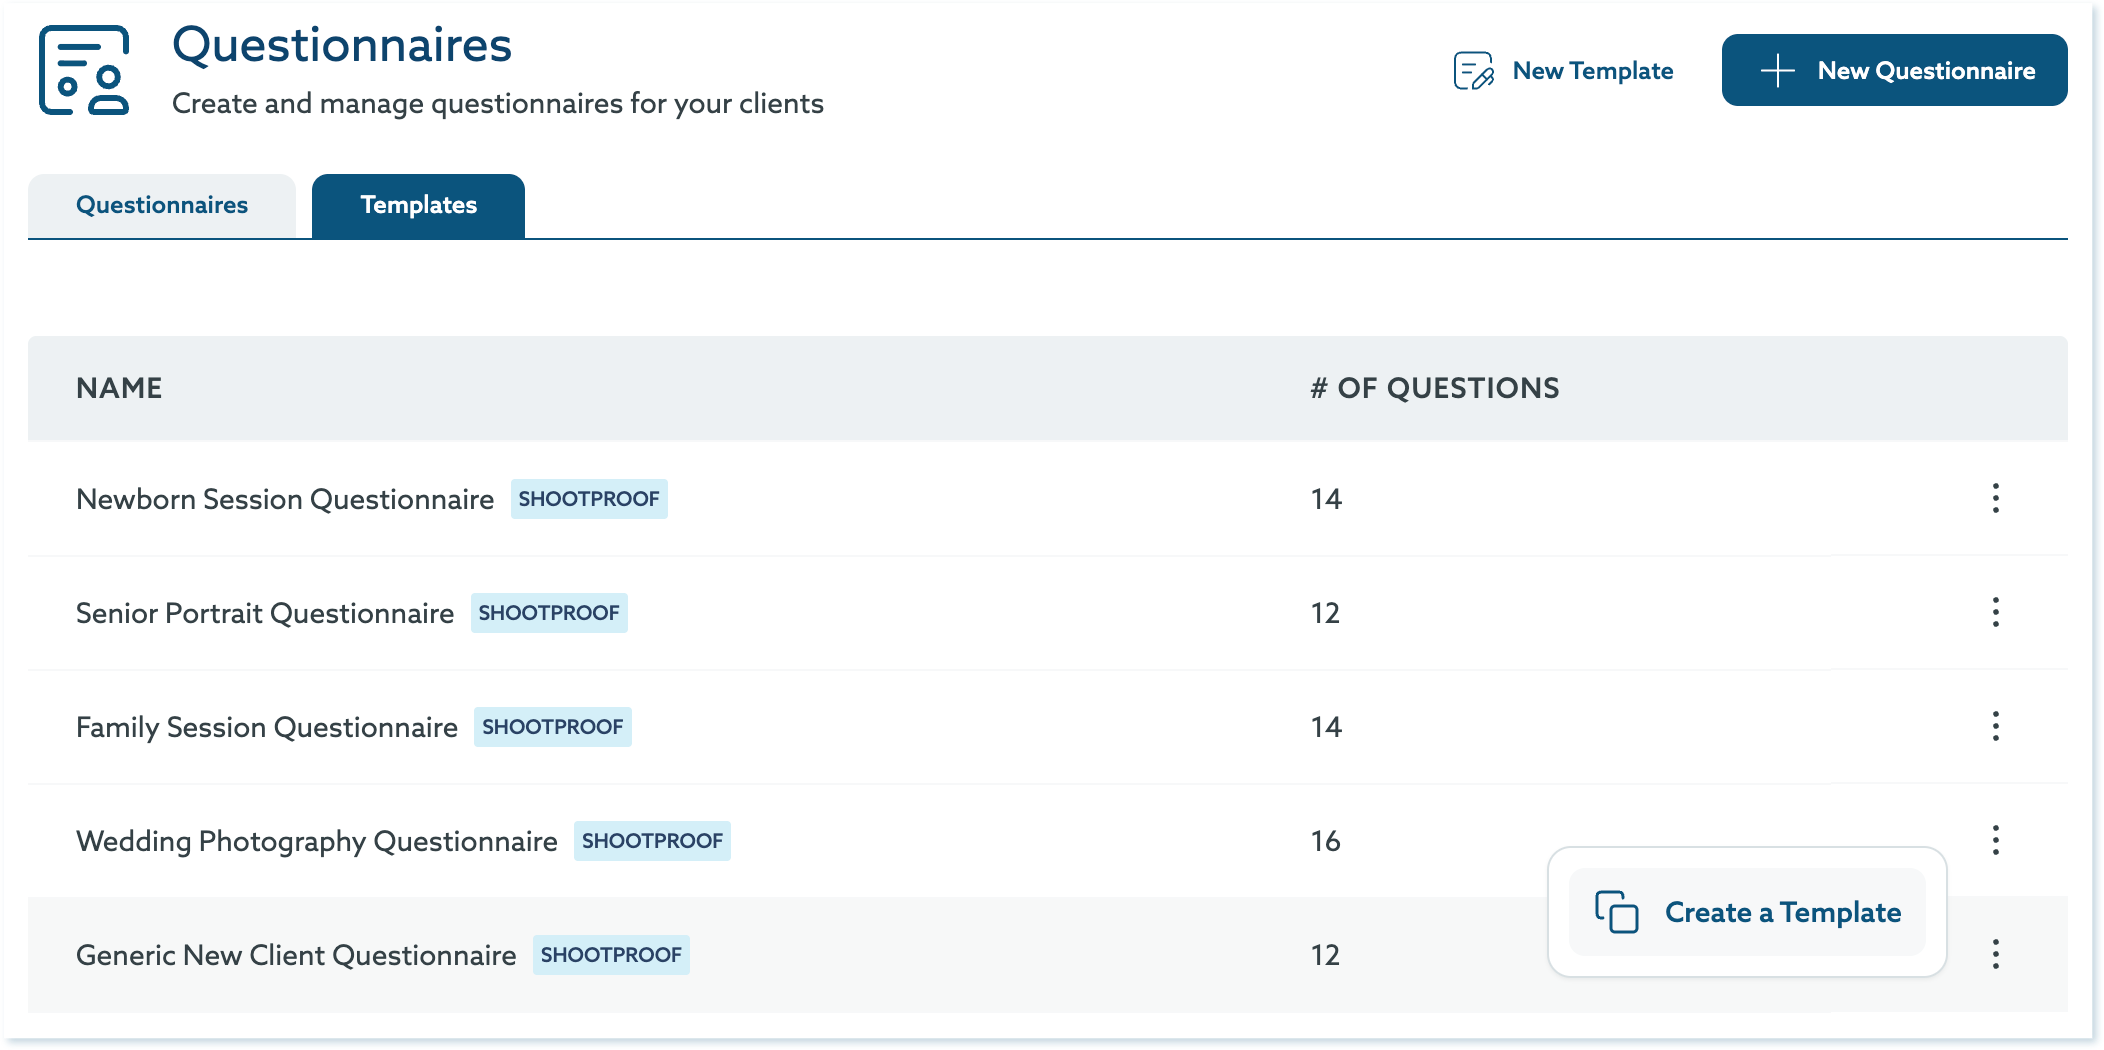The width and height of the screenshot is (2104, 1050).
Task: Toggle options menu for Generic New Client Questionnaire
Action: click(1995, 954)
